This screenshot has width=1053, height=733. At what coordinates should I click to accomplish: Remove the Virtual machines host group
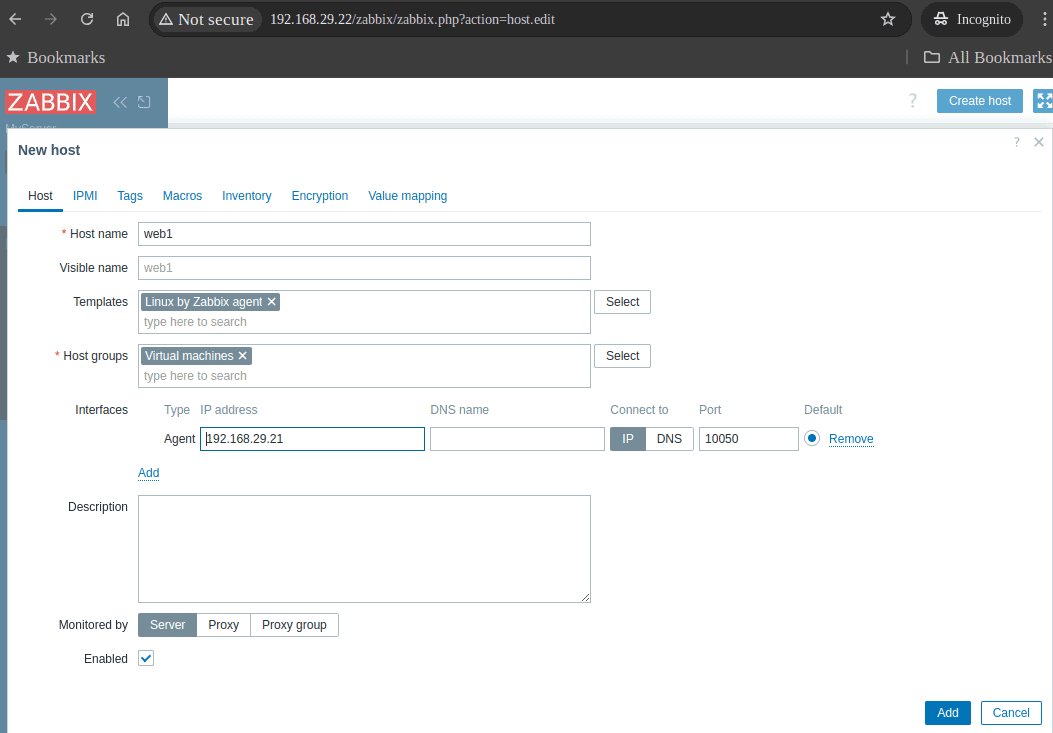[x=242, y=355]
